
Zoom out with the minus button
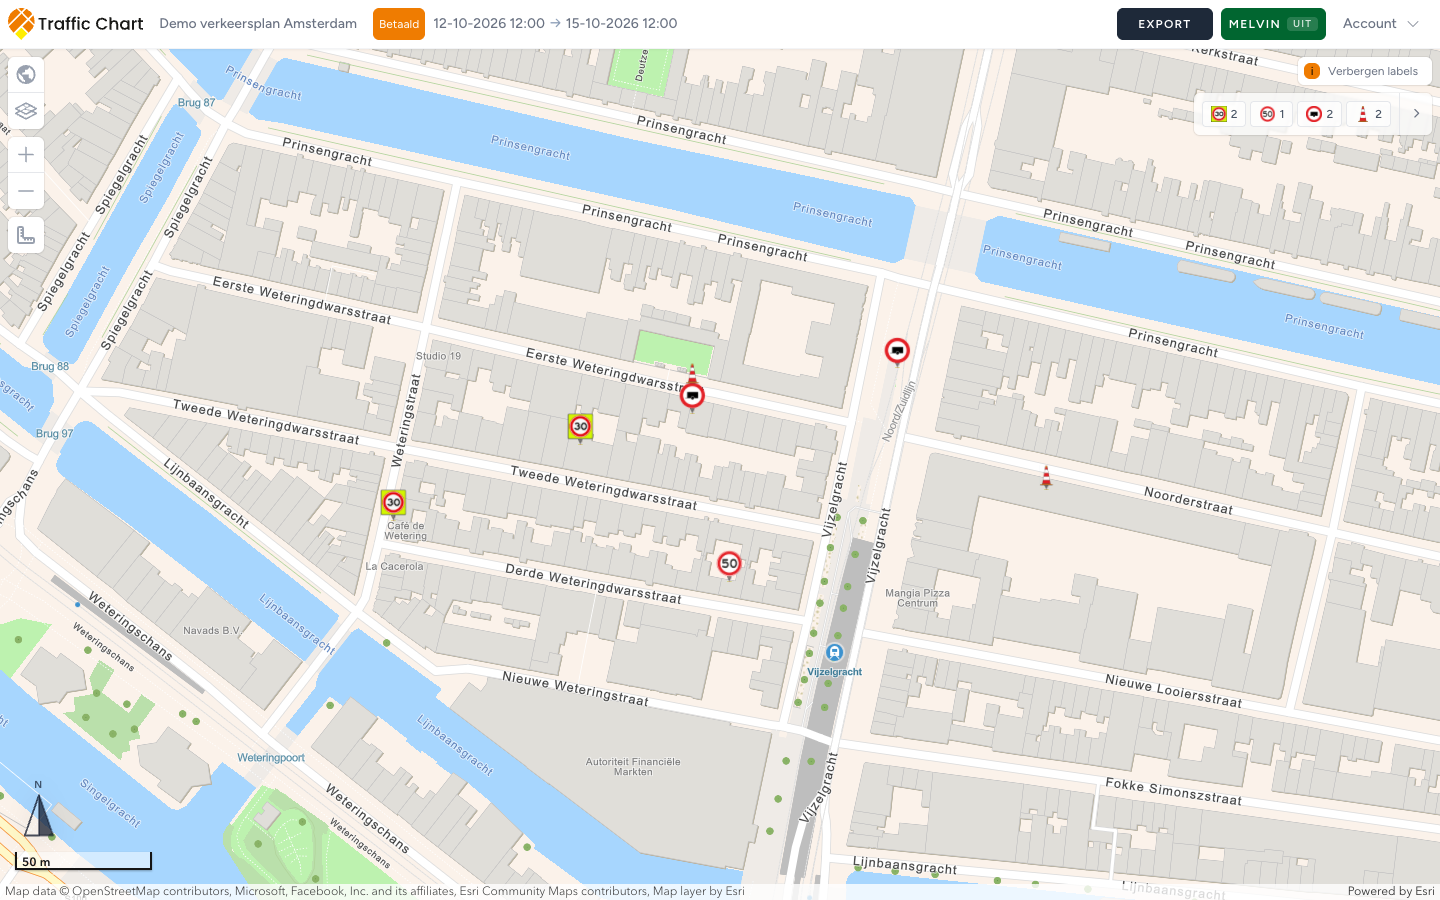tap(26, 191)
